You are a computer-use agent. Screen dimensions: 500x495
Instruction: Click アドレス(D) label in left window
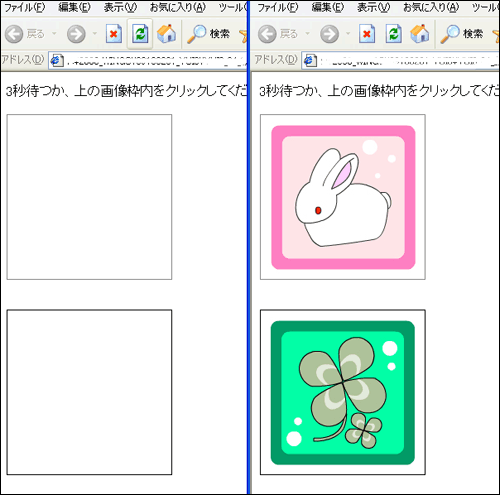pyautogui.click(x=23, y=60)
